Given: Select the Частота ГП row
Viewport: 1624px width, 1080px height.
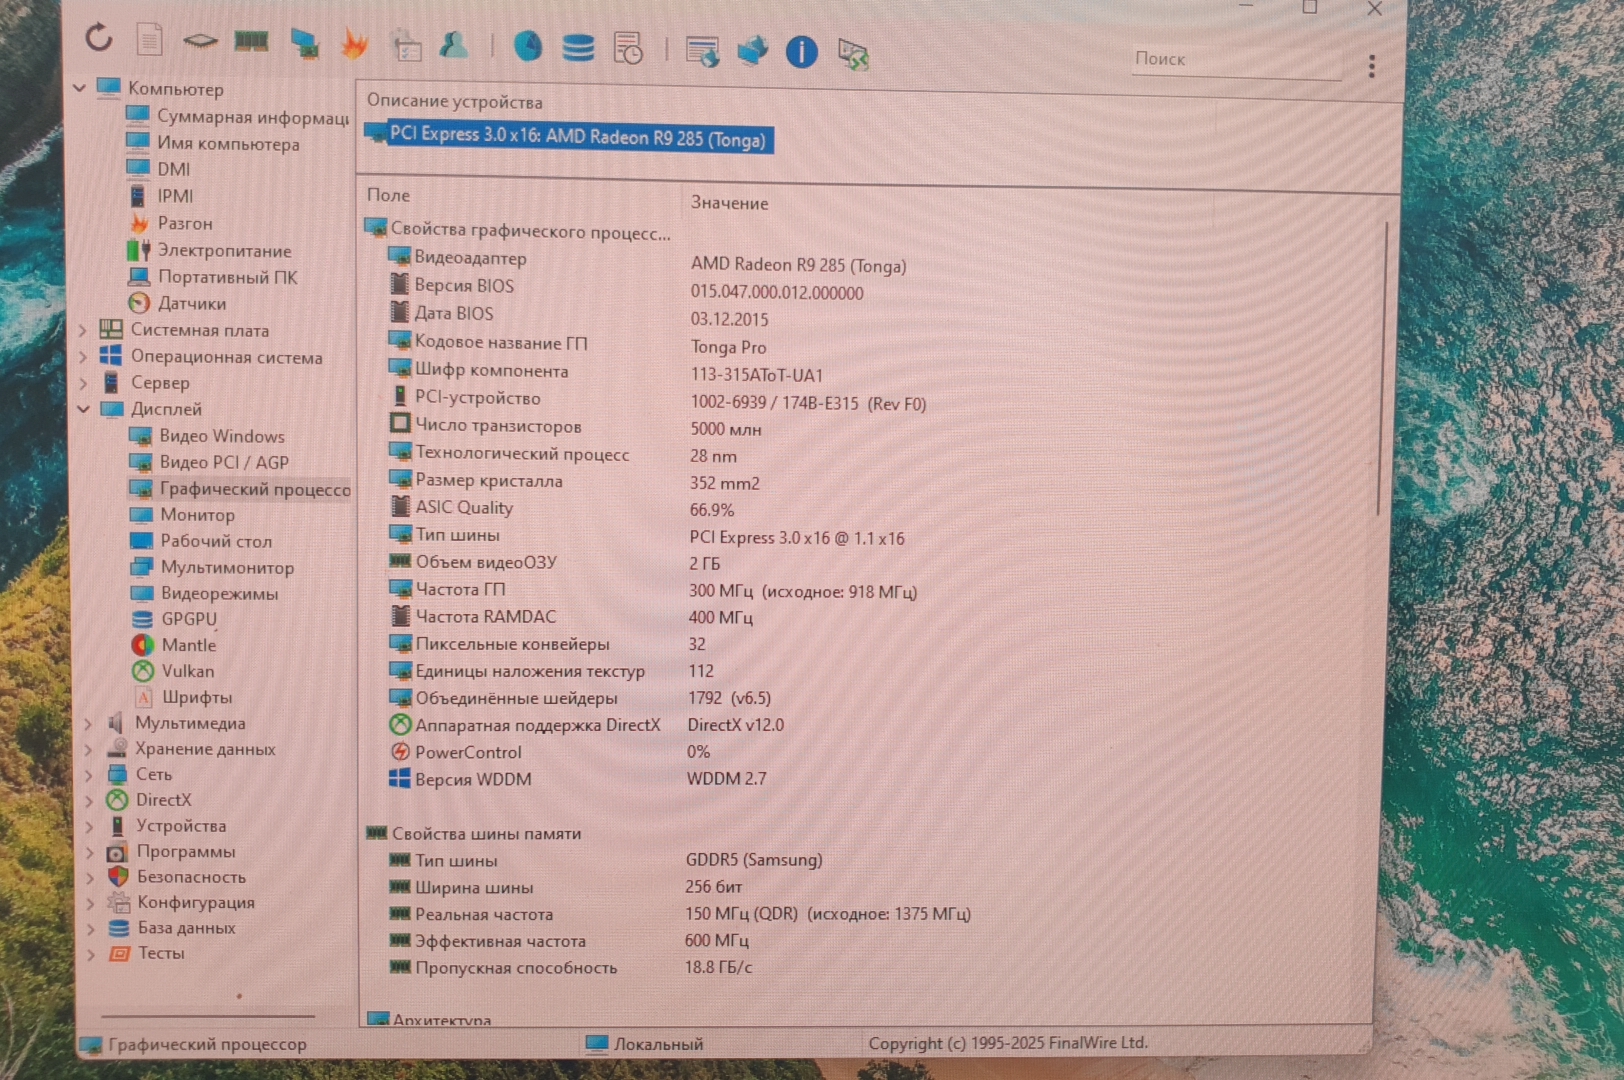Looking at the screenshot, I should pos(653,590).
